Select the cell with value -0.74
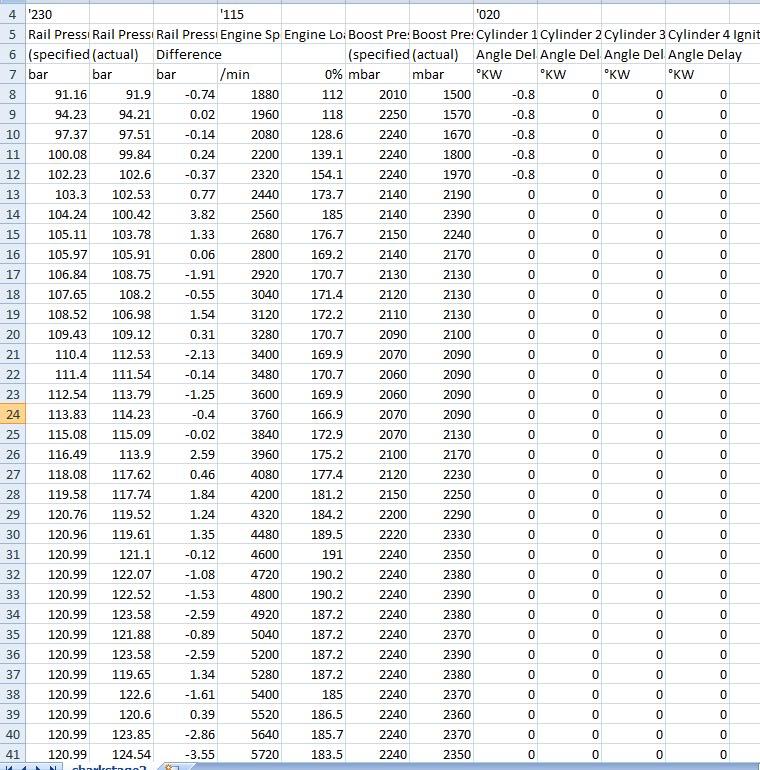The width and height of the screenshot is (760, 770). click(186, 94)
